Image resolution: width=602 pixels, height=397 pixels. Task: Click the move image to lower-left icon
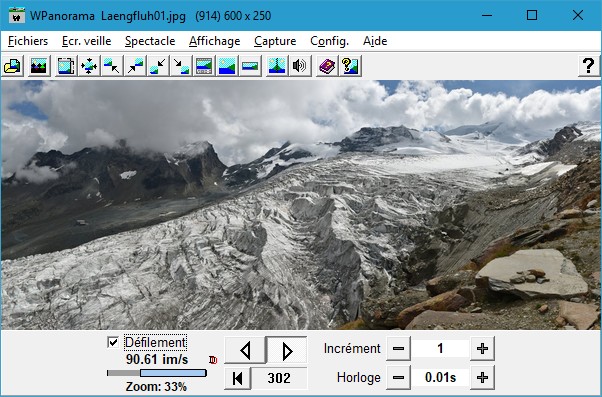point(158,66)
